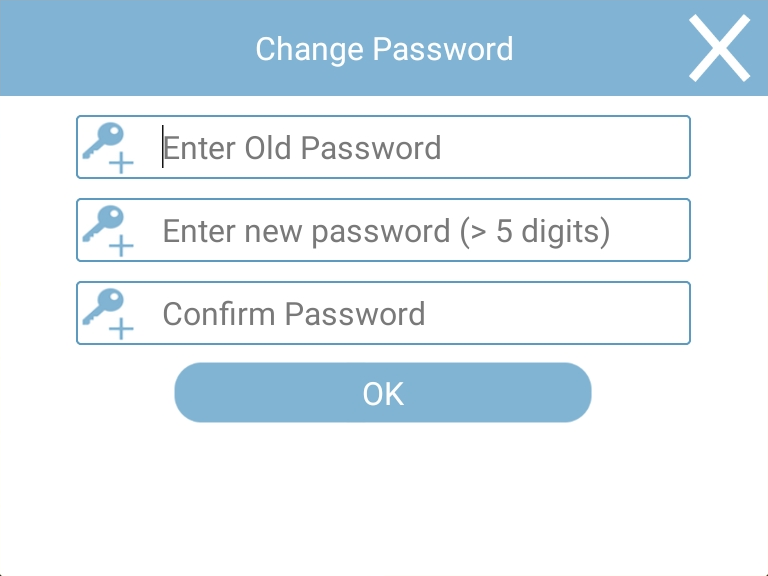Close the Change Password dialog with X
Image resolution: width=768 pixels, height=576 pixels.
pos(719,48)
